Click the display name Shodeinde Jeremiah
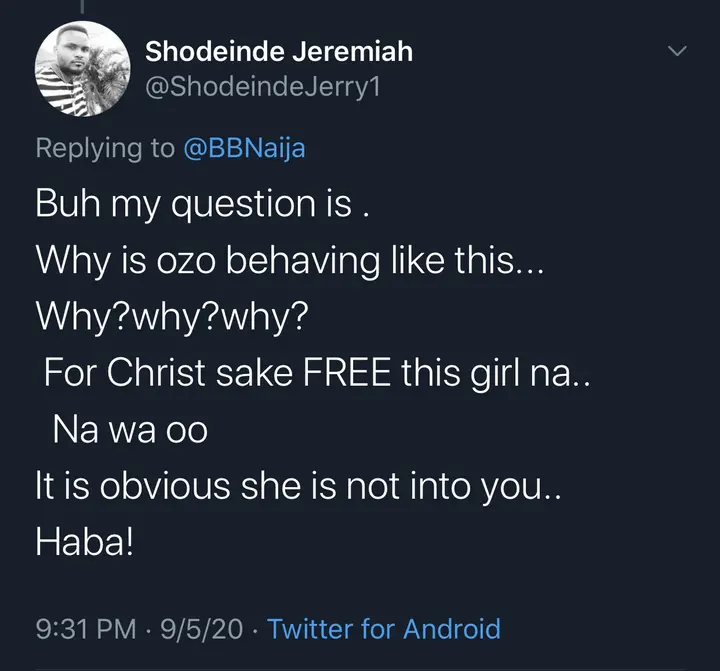 279,51
